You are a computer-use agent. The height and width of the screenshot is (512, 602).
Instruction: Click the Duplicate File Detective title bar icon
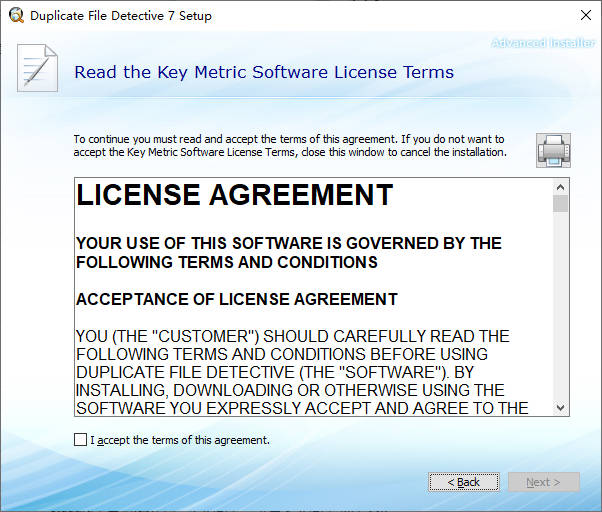(x=14, y=16)
